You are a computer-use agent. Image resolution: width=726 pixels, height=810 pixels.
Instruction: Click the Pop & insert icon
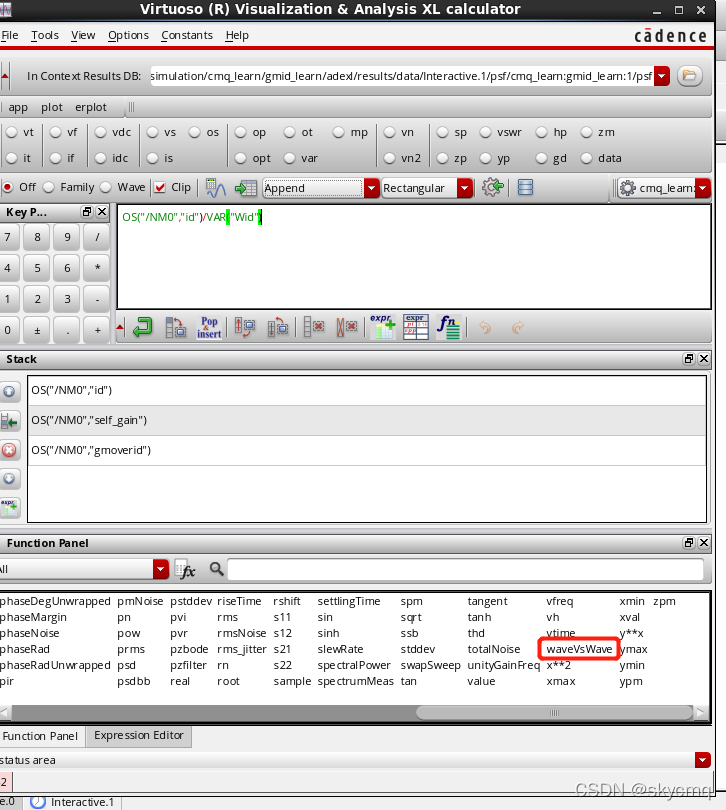tap(209, 328)
